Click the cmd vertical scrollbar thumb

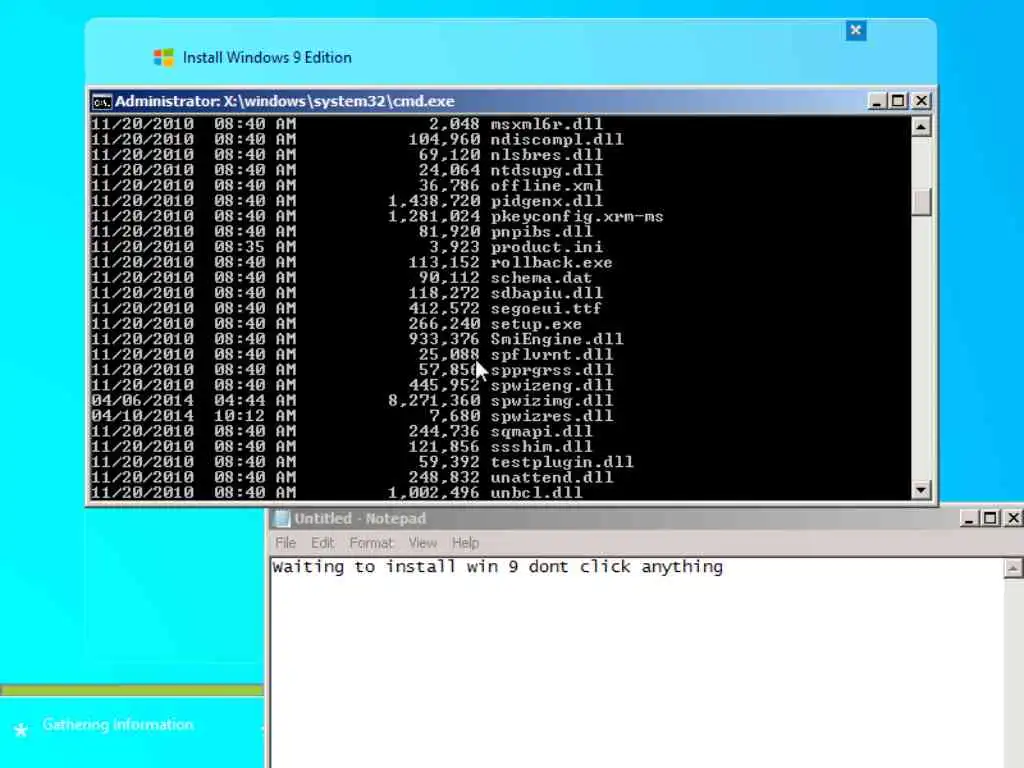click(921, 202)
